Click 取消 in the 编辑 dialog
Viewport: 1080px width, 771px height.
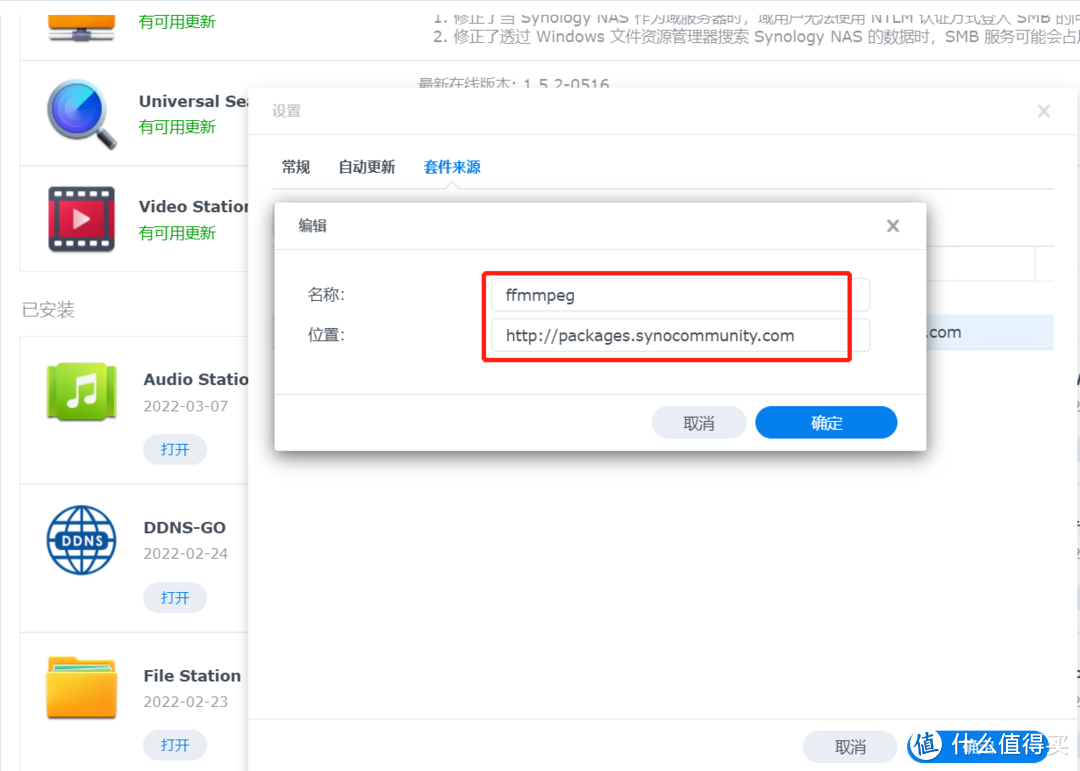(x=698, y=422)
